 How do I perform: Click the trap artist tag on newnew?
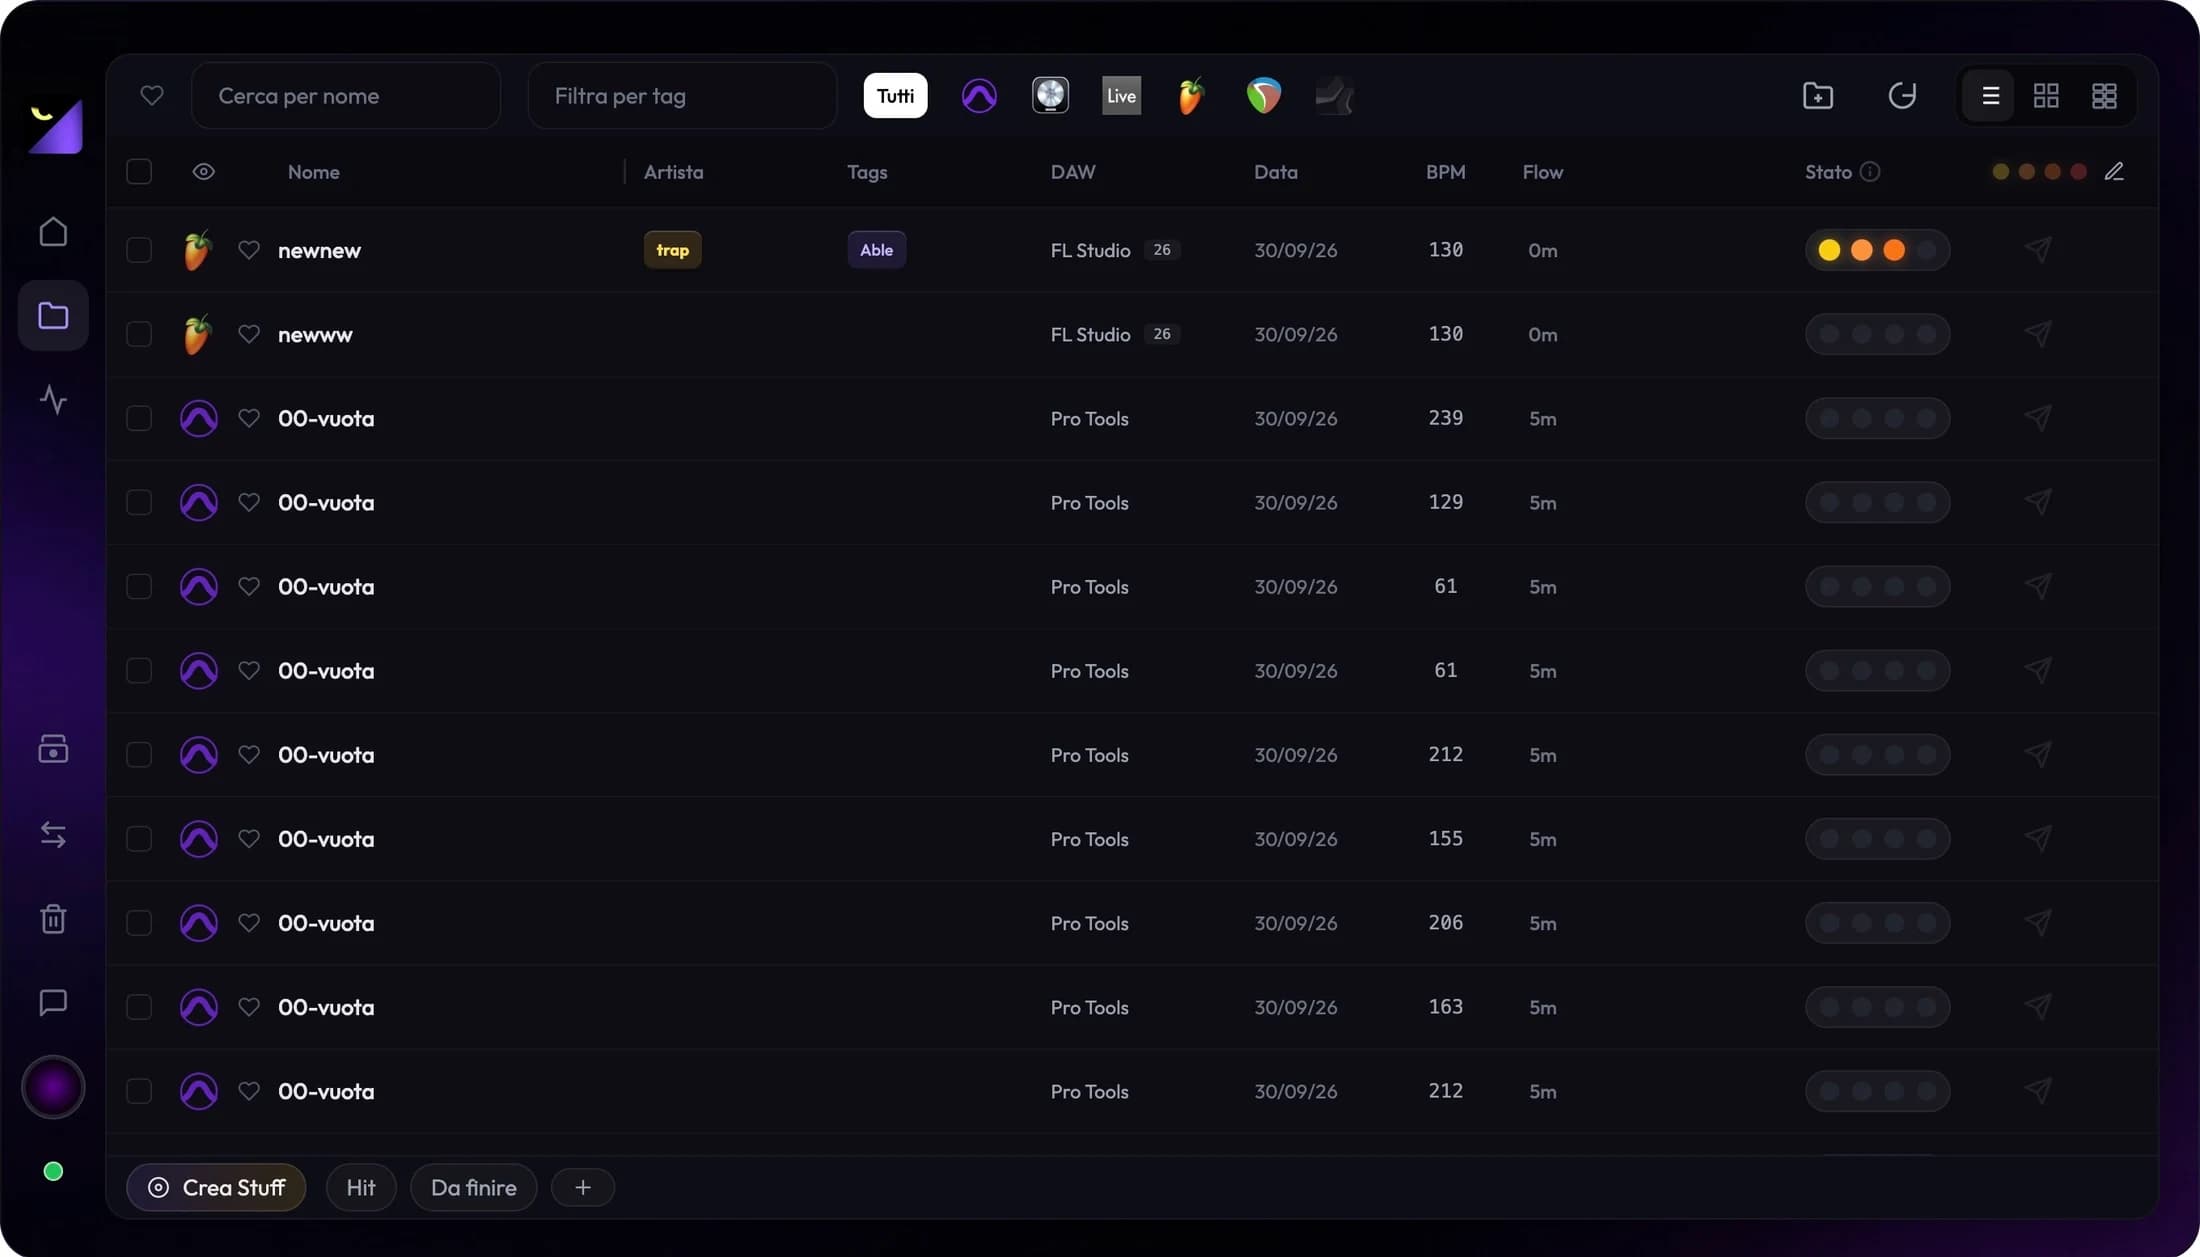click(673, 250)
